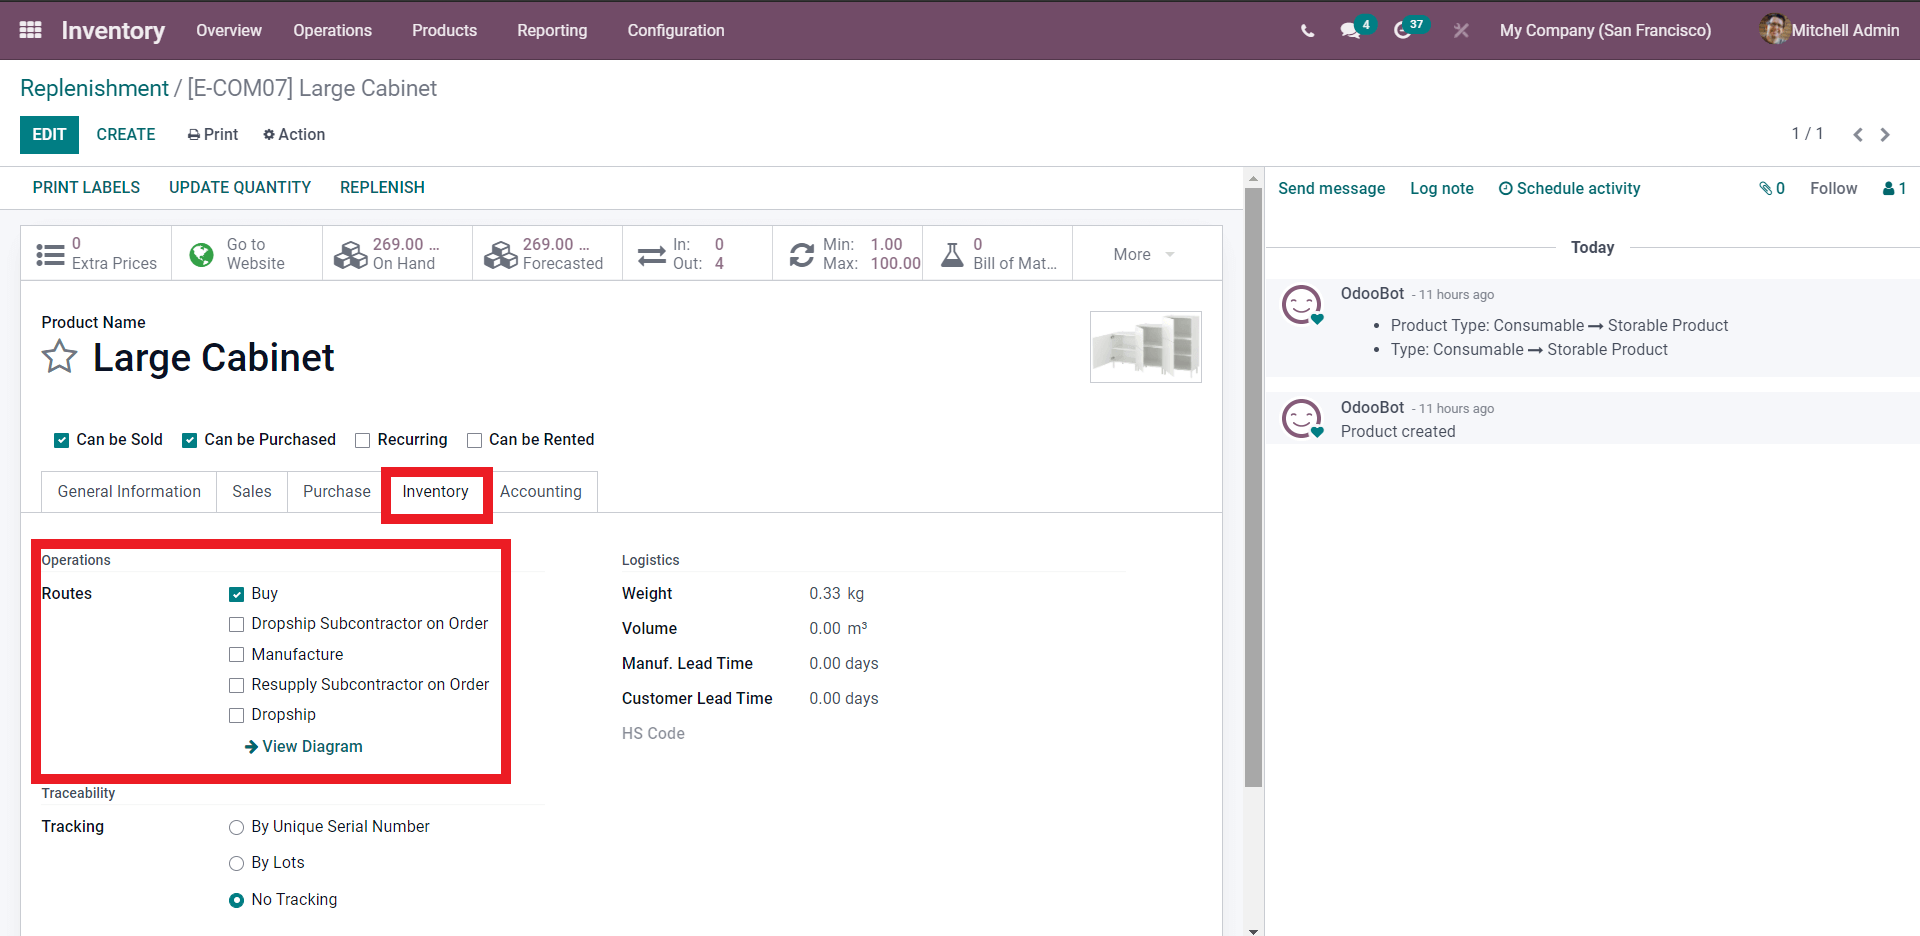1920x936 pixels.
Task: Click Schedule activity in chatter
Action: click(1569, 188)
